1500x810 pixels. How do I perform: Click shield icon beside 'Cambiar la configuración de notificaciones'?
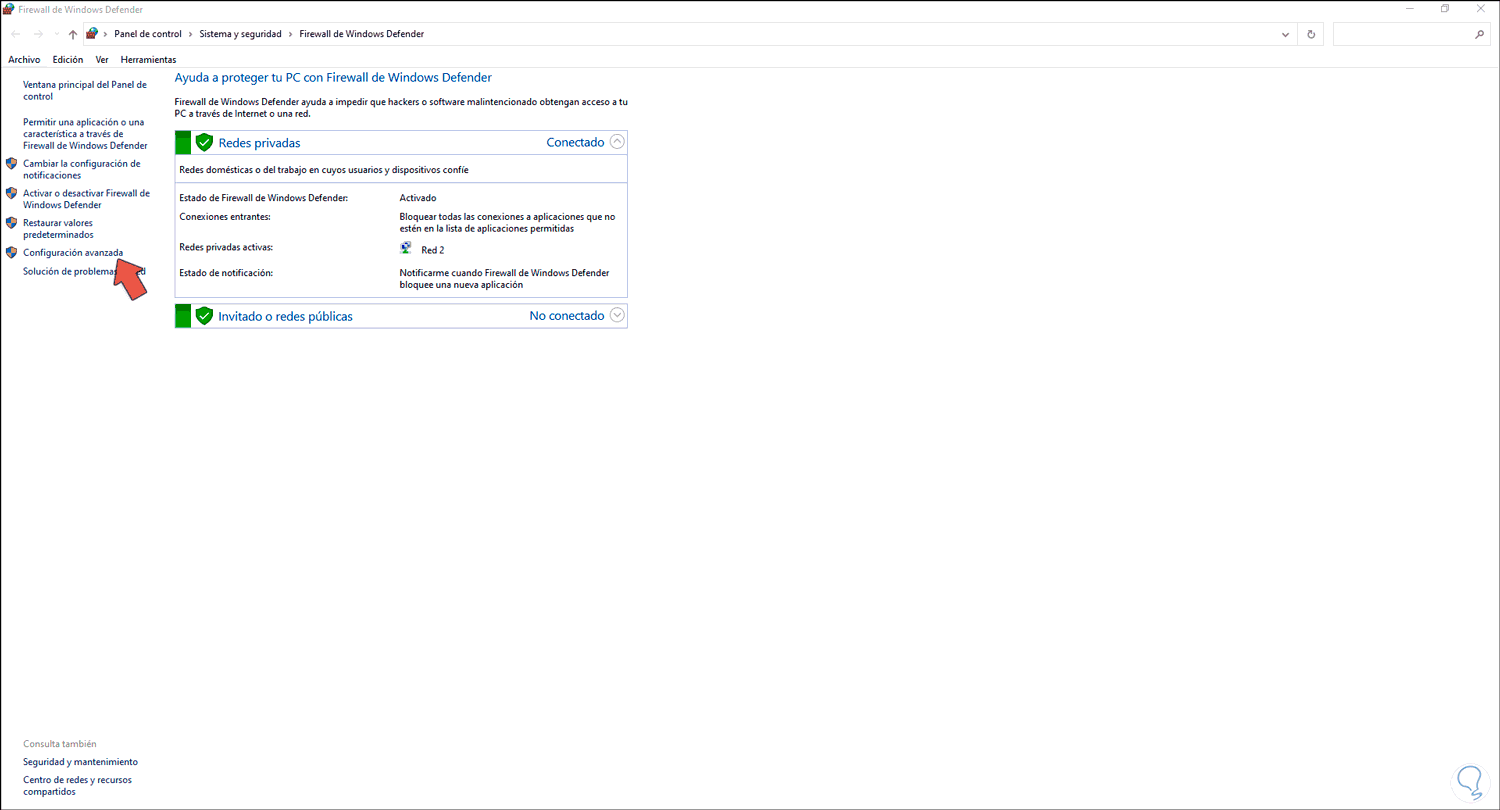coord(11,163)
